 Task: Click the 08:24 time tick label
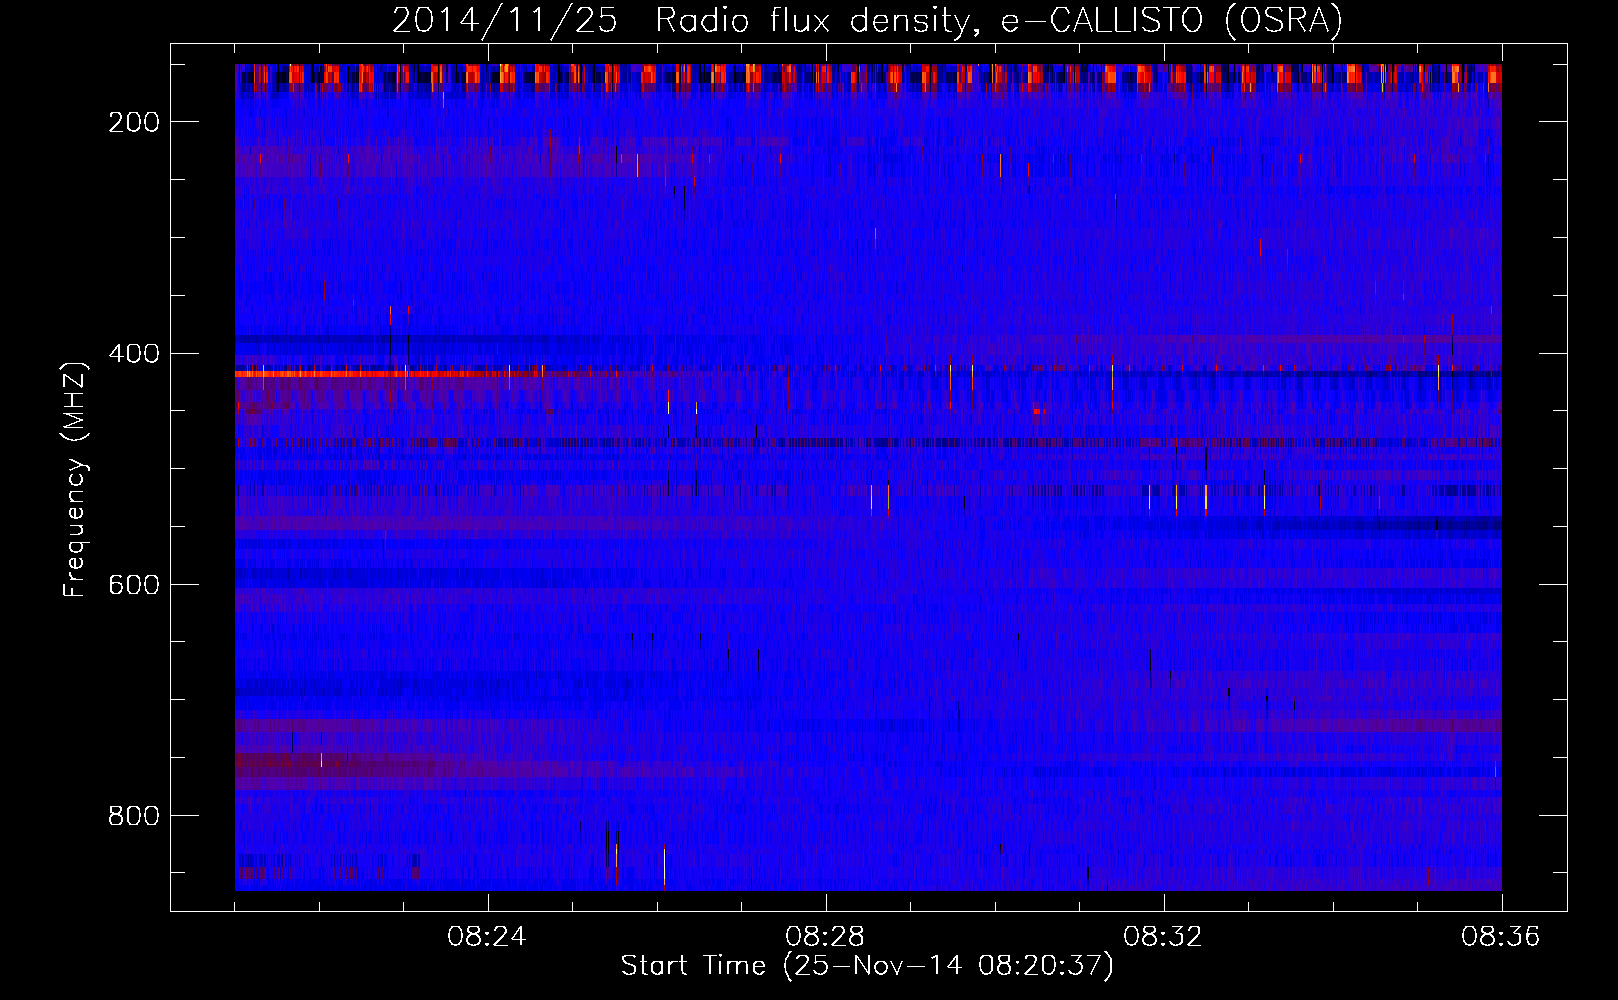(x=487, y=937)
